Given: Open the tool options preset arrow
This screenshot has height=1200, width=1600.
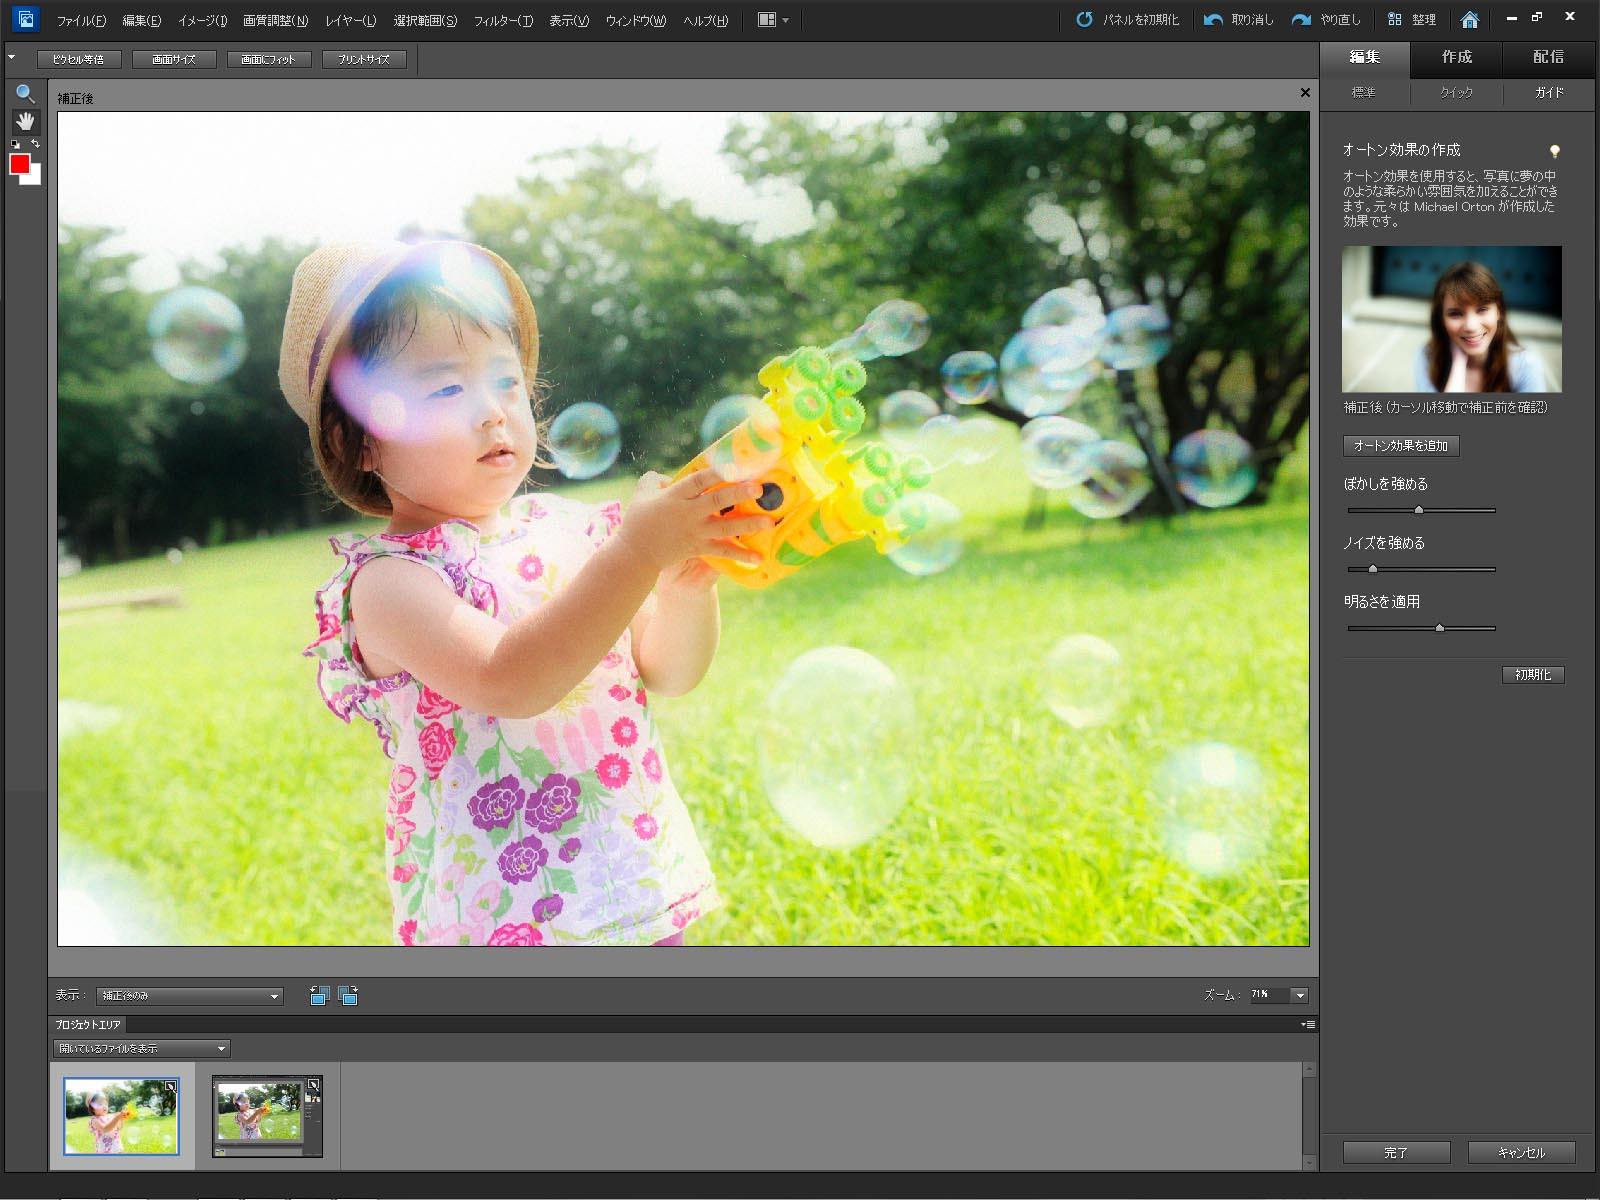Looking at the screenshot, I should point(12,58).
